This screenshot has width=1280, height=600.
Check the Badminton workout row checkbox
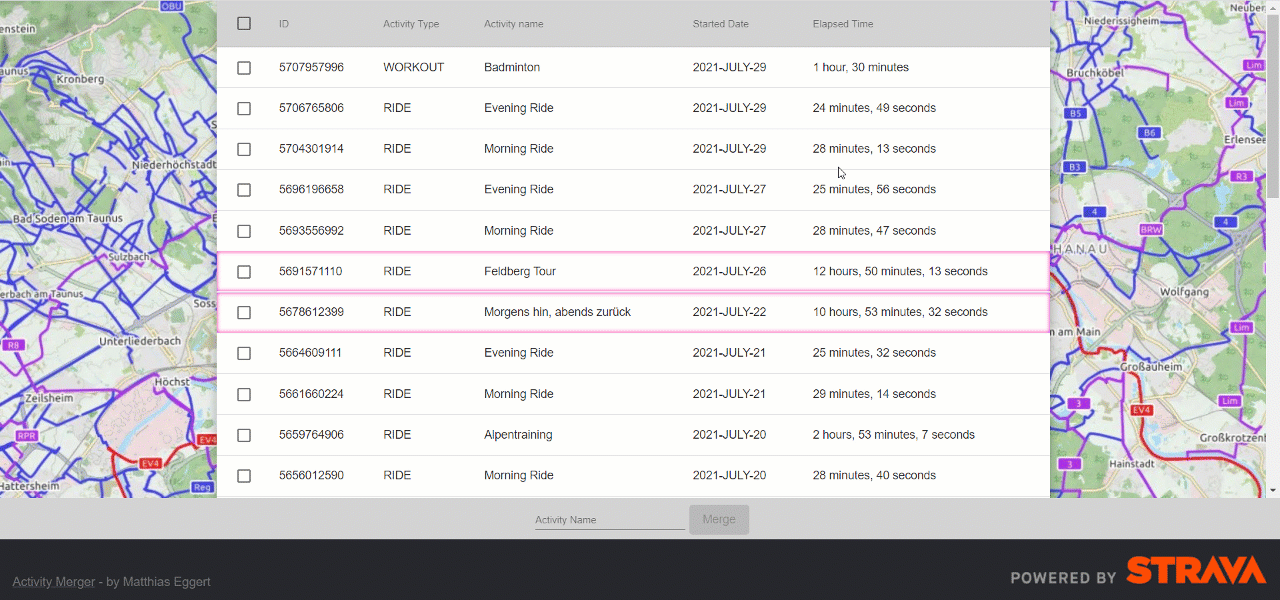pos(244,68)
